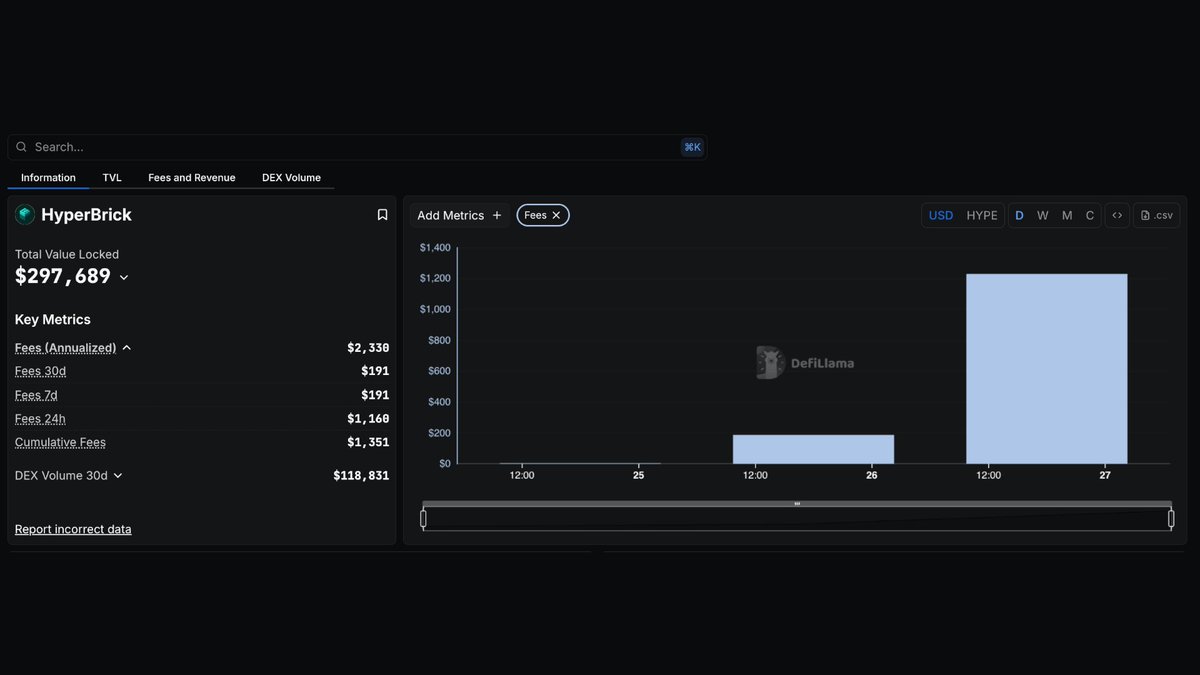Image resolution: width=1200 pixels, height=675 pixels.
Task: Click the Key Metrics heading
Action: (53, 320)
